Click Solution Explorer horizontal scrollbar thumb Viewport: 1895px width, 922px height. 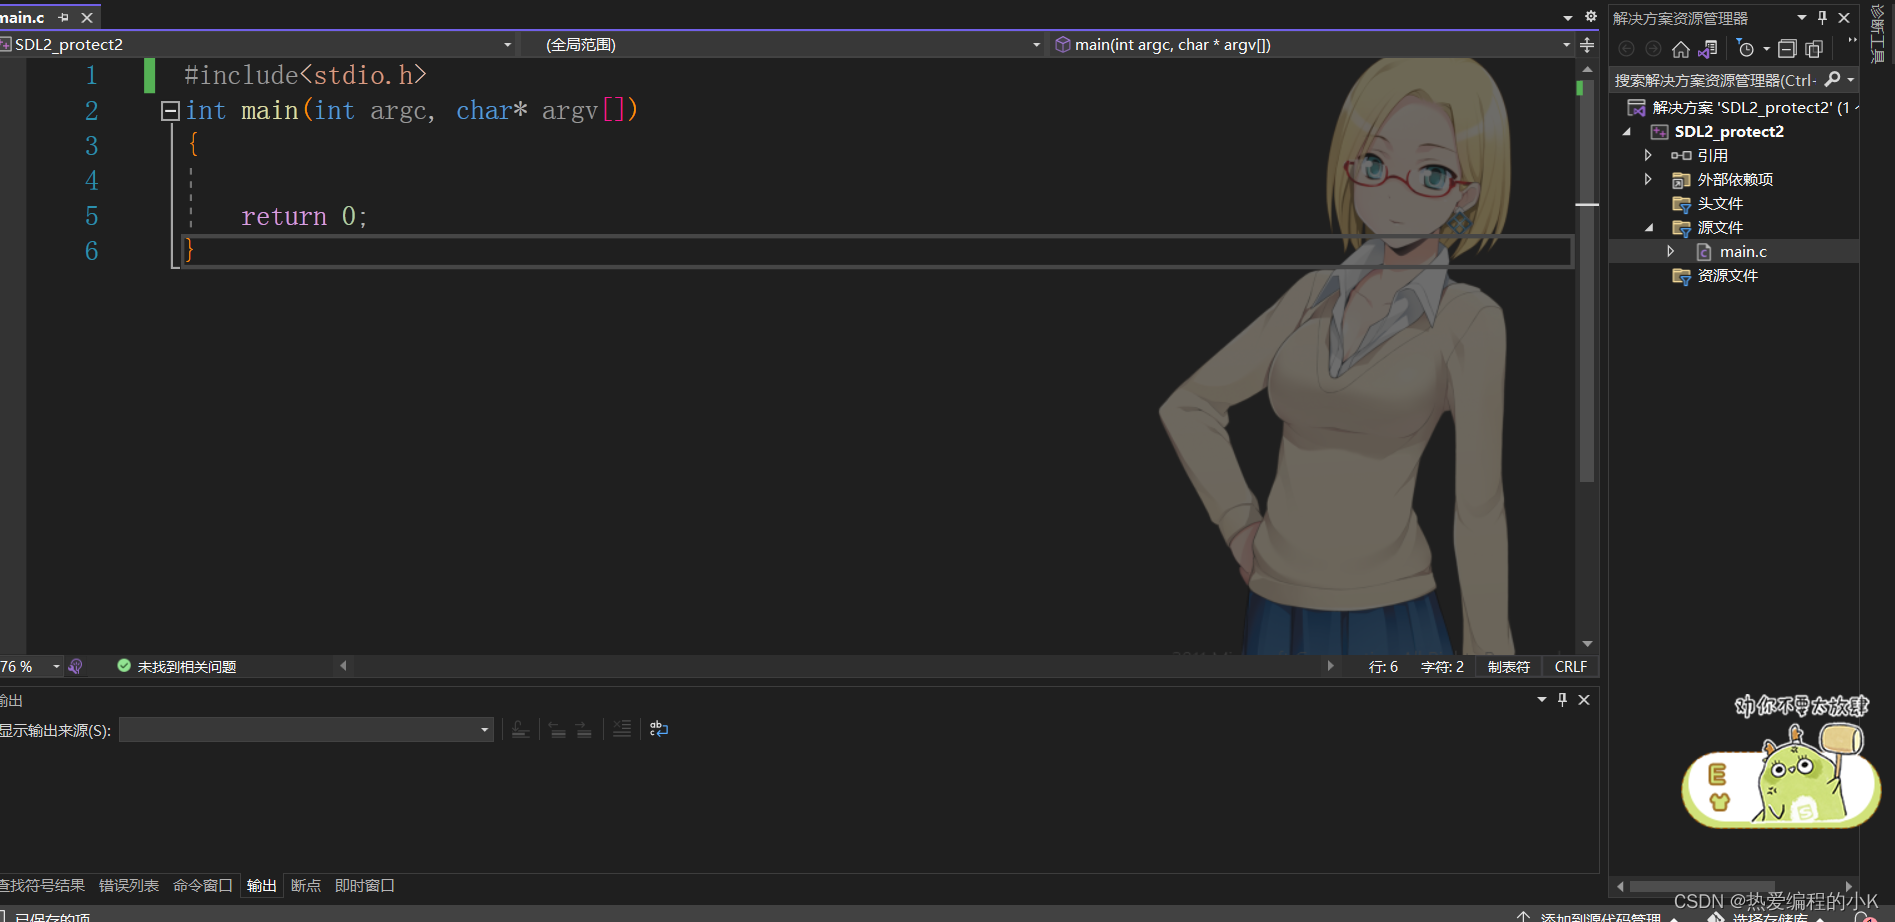[x=1702, y=886]
